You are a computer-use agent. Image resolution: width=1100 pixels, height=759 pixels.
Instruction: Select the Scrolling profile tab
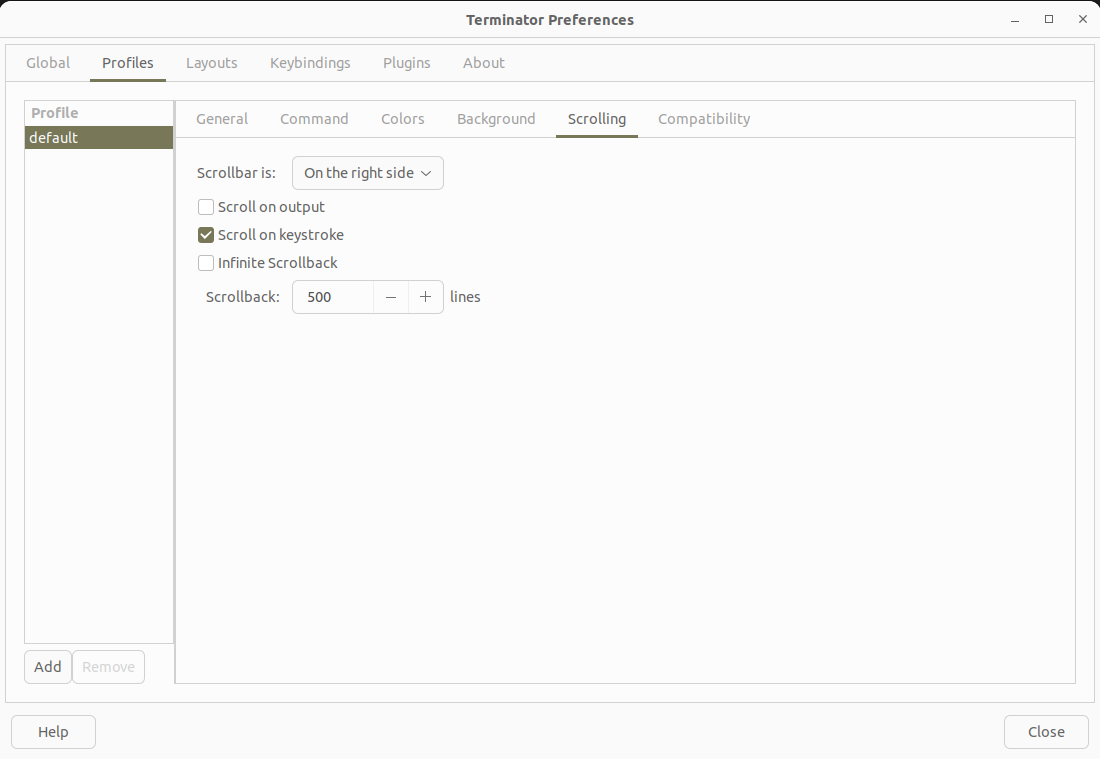(x=596, y=119)
